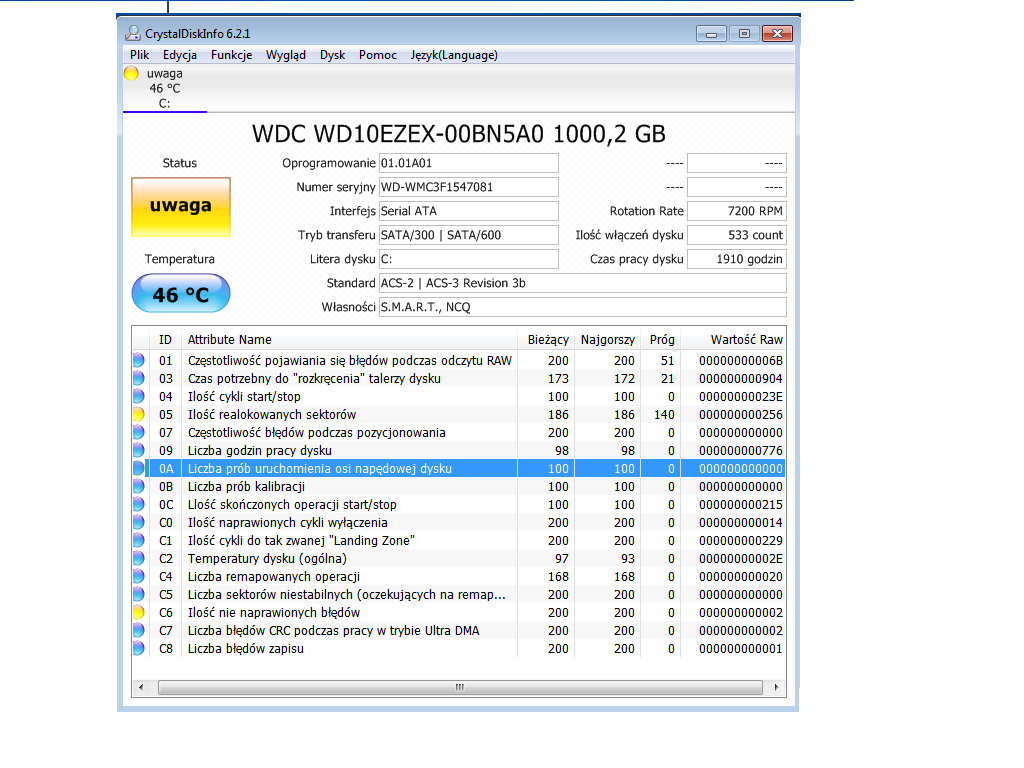This screenshot has width=1024, height=768.
Task: Click the yellow 'uwaga' health status button
Action: (181, 206)
